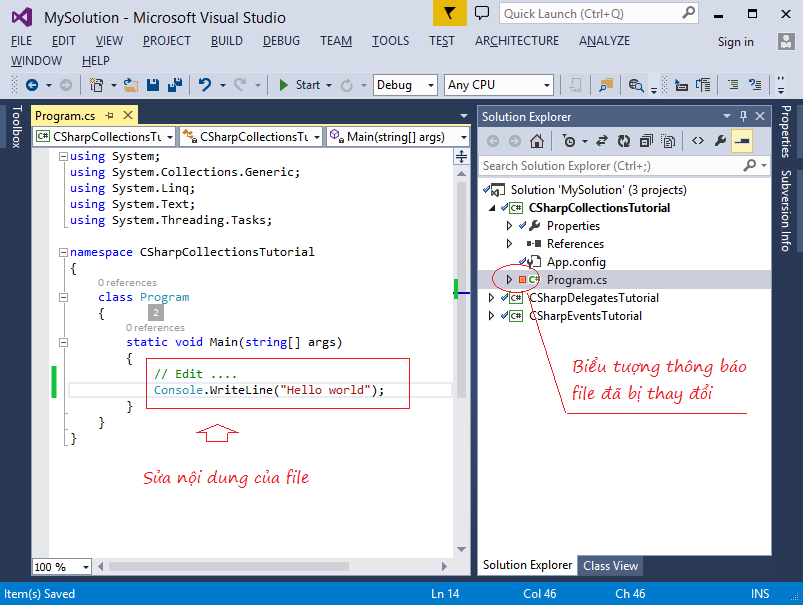Click Pending Changes Filter clock icon
Screen dimensions: 803x605
[568, 141]
